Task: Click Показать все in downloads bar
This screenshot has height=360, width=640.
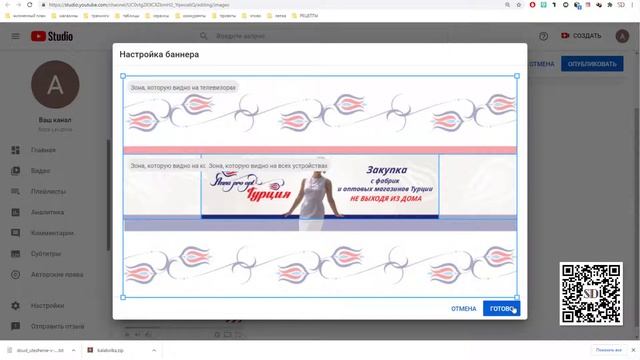Action: point(609,350)
